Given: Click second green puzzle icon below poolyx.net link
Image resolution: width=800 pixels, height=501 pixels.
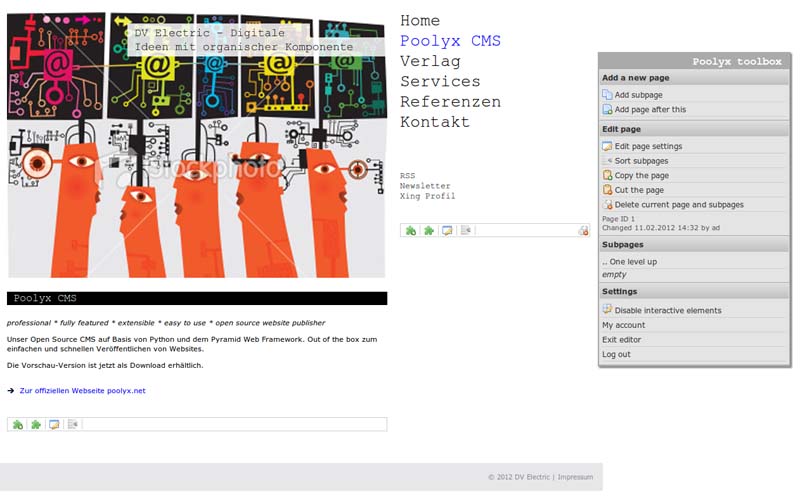Looking at the screenshot, I should [36, 424].
